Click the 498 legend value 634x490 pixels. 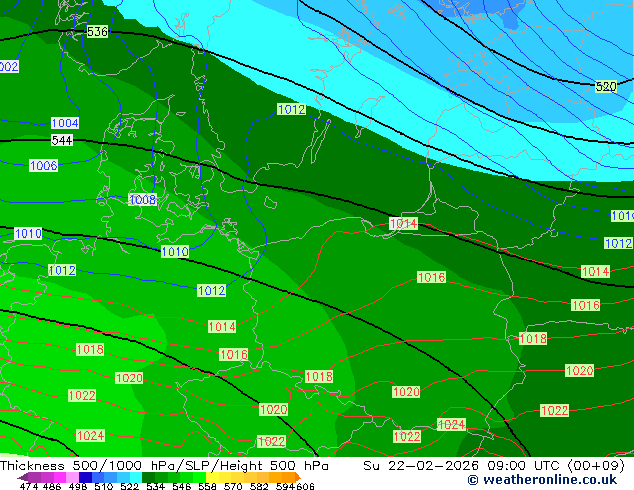[78, 486]
